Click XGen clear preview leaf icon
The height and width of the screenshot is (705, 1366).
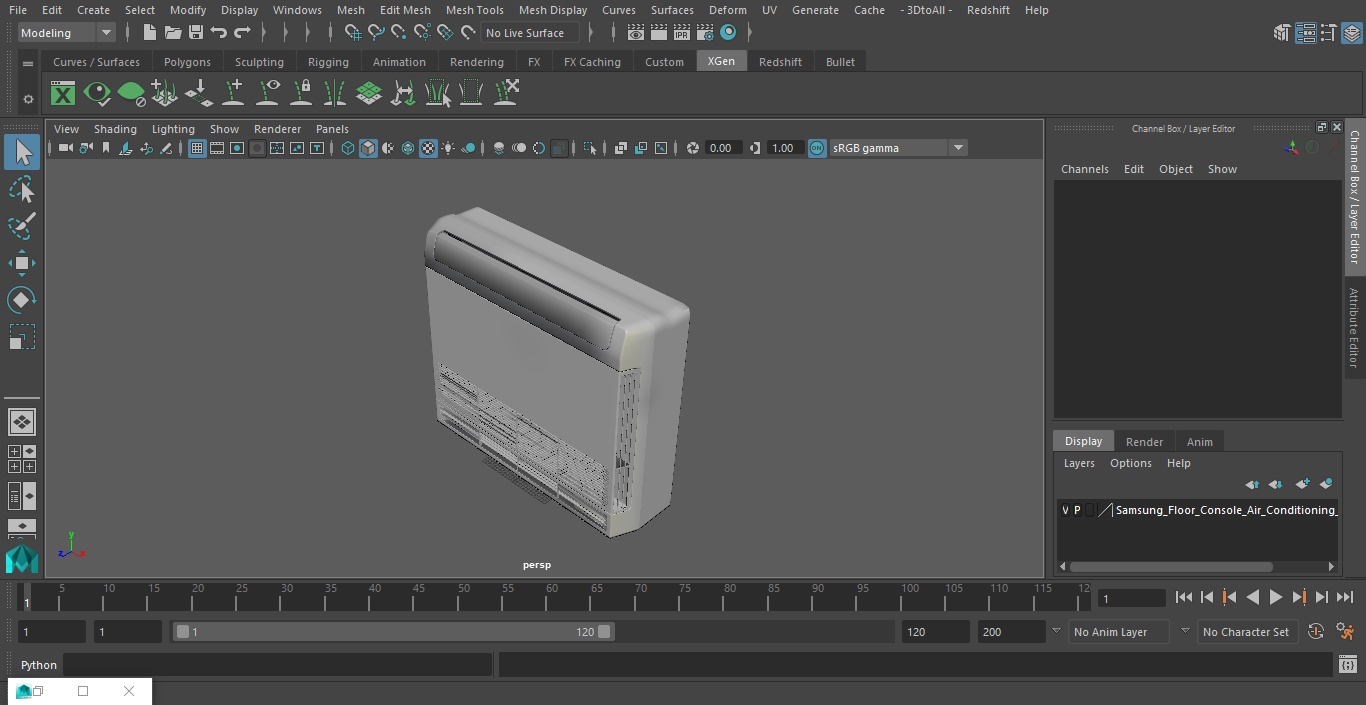coord(131,94)
